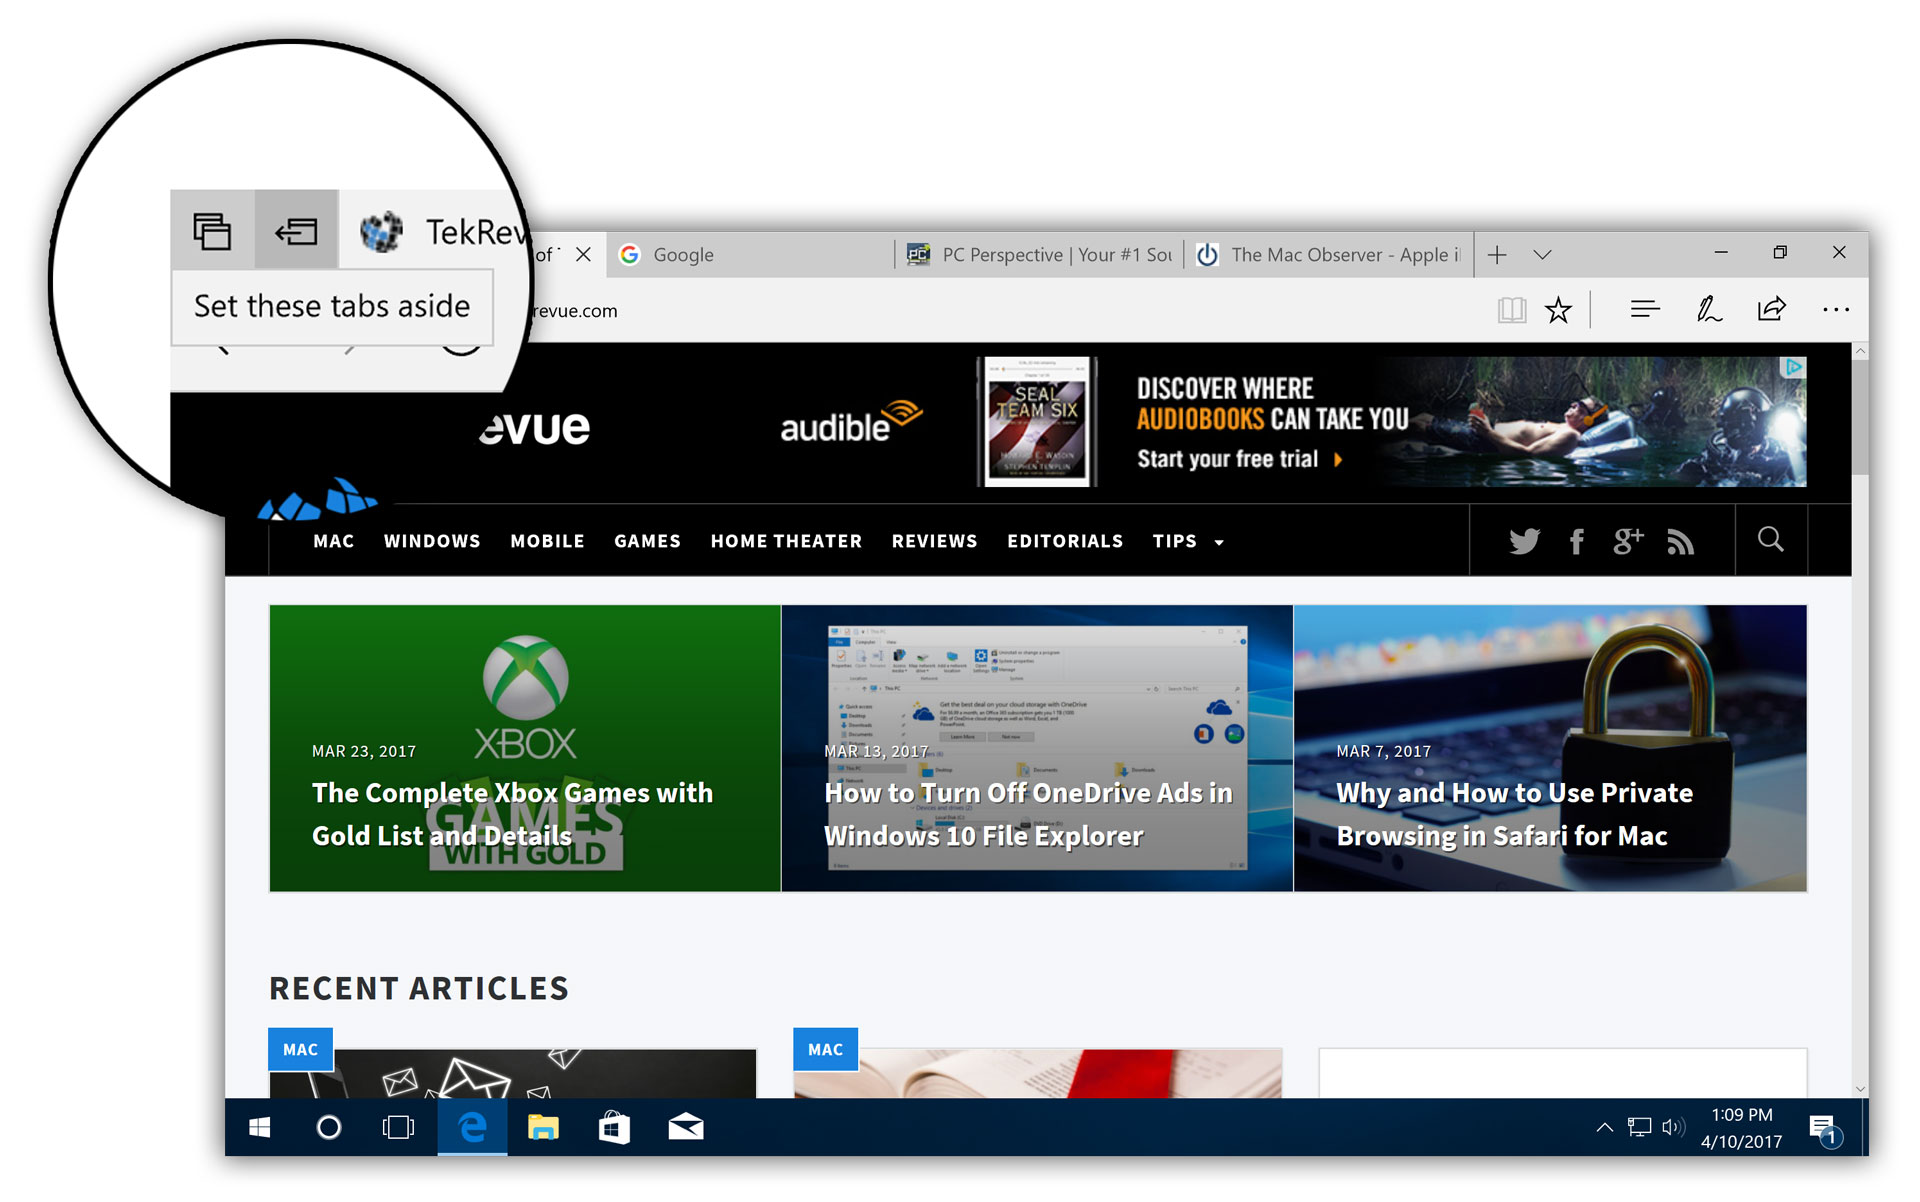Open the REVIEWS navigation item
Image resolution: width=1920 pixels, height=1202 pixels.
[934, 541]
